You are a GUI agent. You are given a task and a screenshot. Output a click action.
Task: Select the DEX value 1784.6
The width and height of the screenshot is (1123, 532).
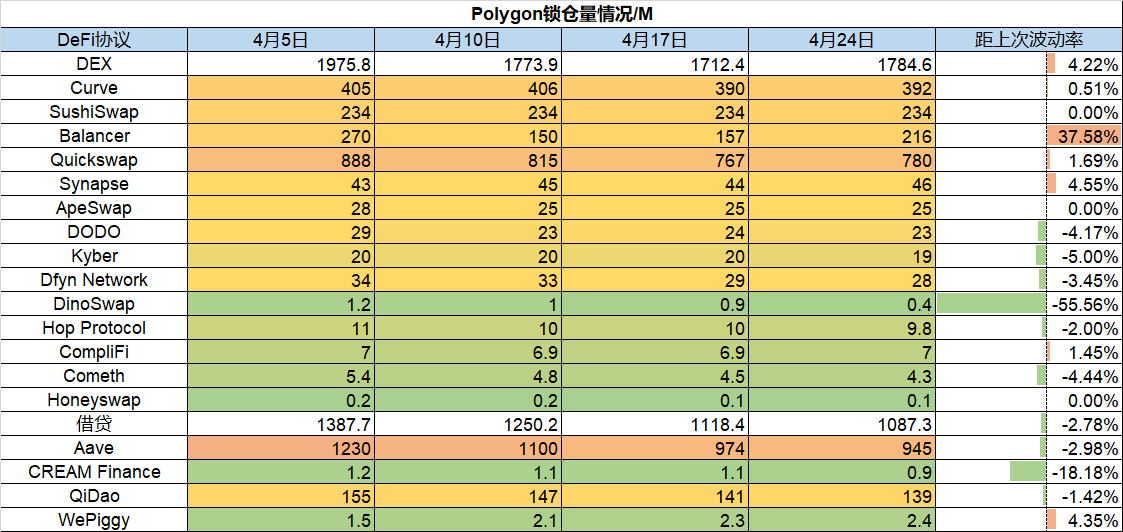click(x=842, y=64)
